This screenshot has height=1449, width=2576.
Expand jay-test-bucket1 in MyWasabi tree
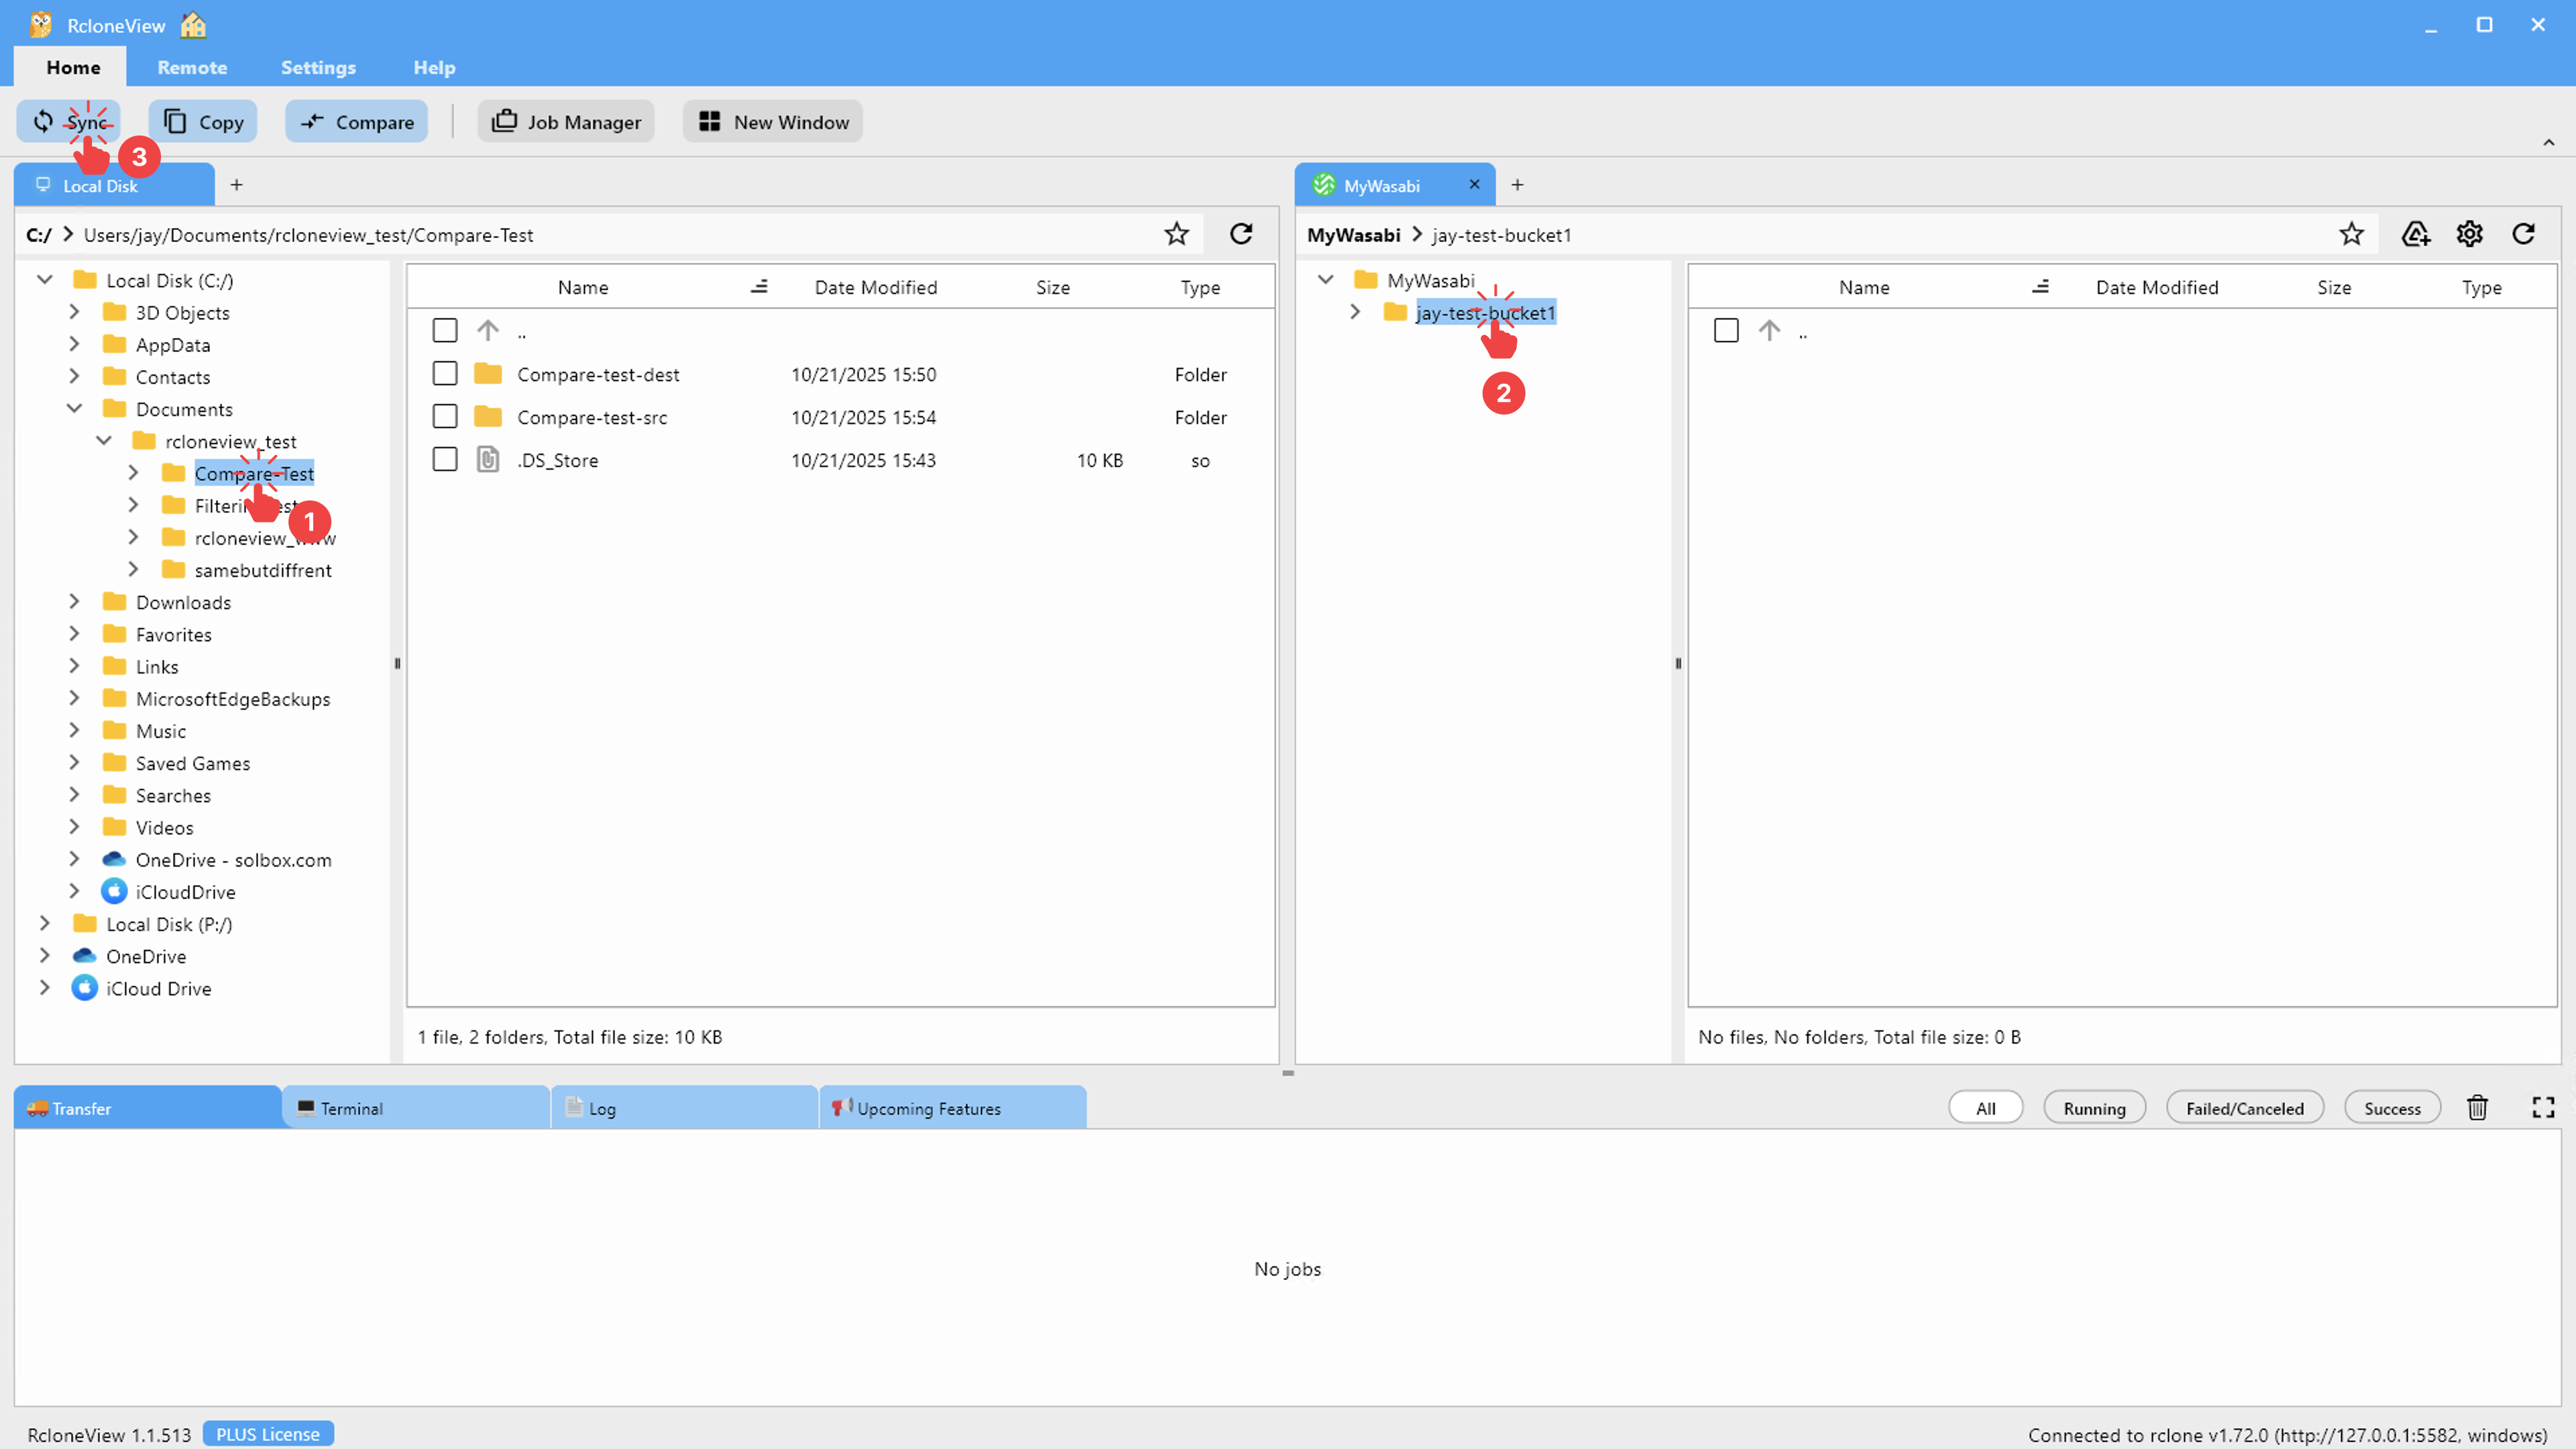(x=1355, y=312)
